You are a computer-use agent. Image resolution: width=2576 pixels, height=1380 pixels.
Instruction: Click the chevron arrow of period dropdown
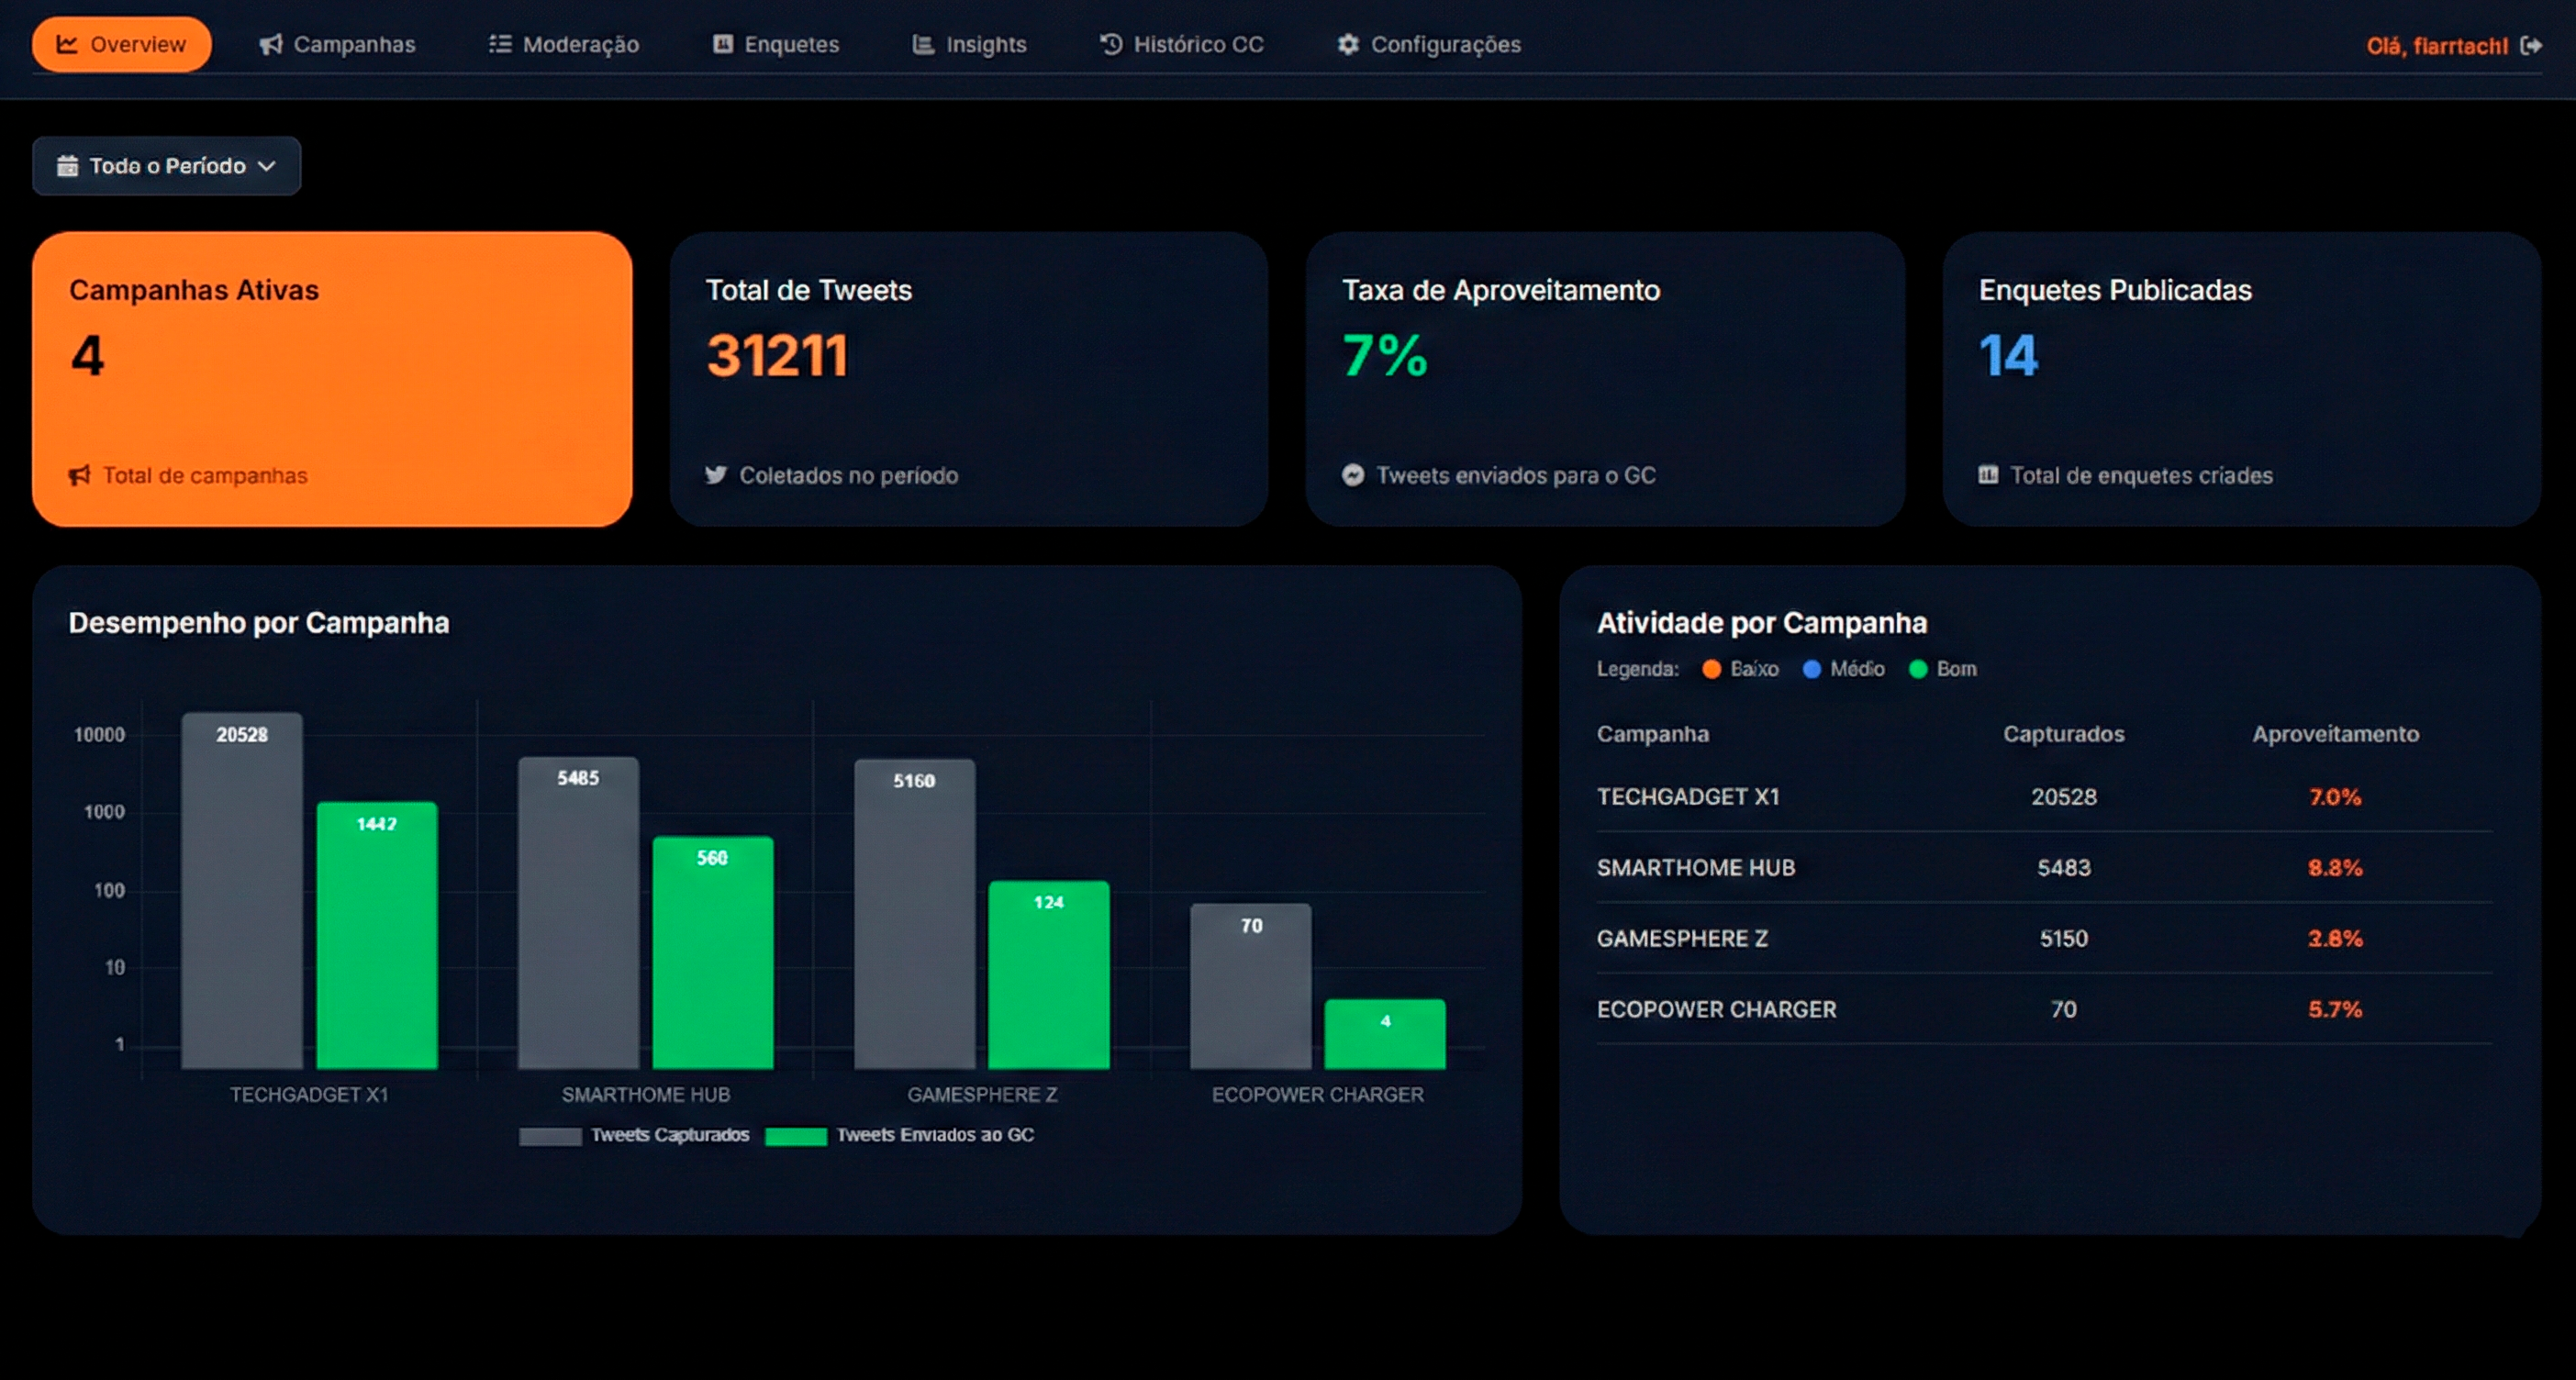pos(267,166)
